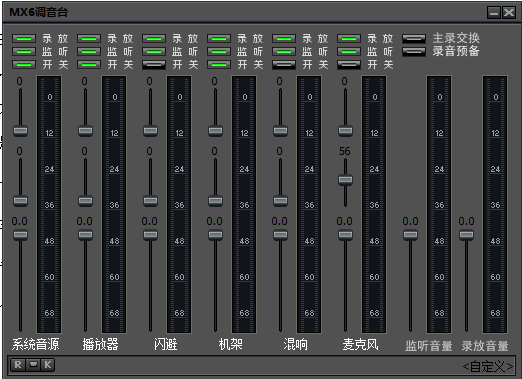Screen dimensions: 522x379
Task: Click the 闪避 channel label
Action: click(165, 344)
